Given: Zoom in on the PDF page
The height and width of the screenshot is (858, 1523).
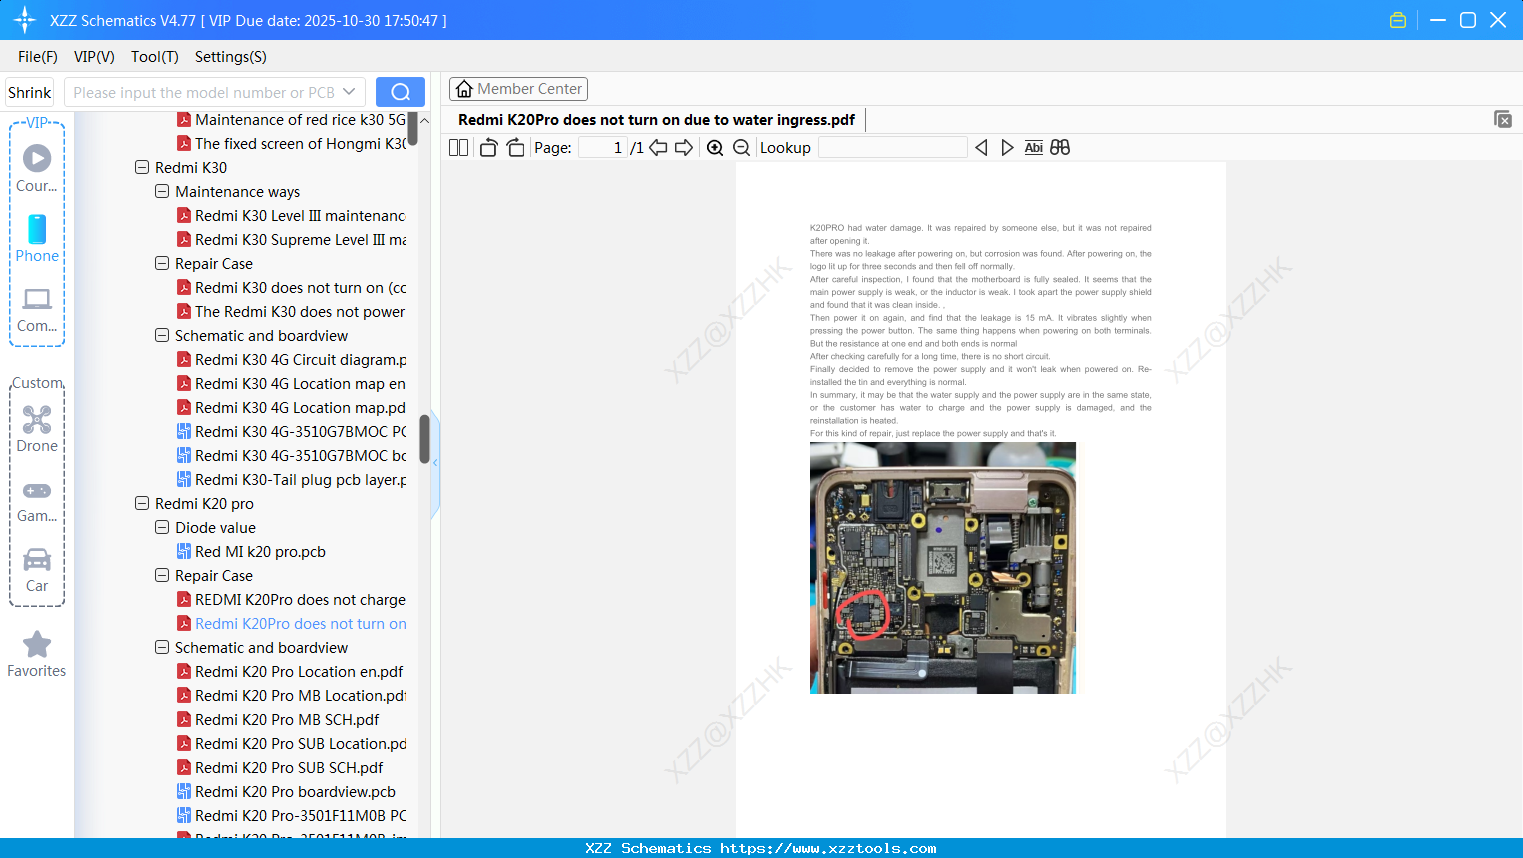Looking at the screenshot, I should pos(715,148).
